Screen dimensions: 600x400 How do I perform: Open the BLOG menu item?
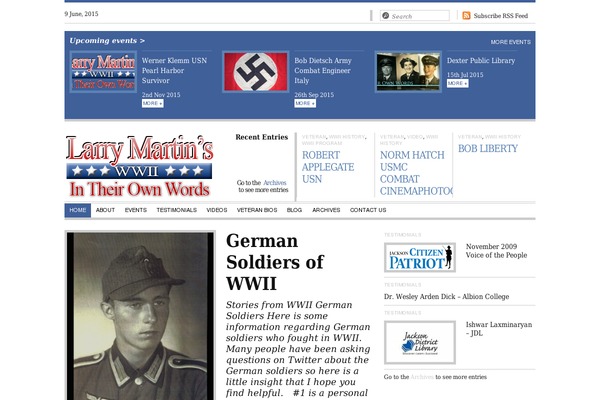pos(294,210)
